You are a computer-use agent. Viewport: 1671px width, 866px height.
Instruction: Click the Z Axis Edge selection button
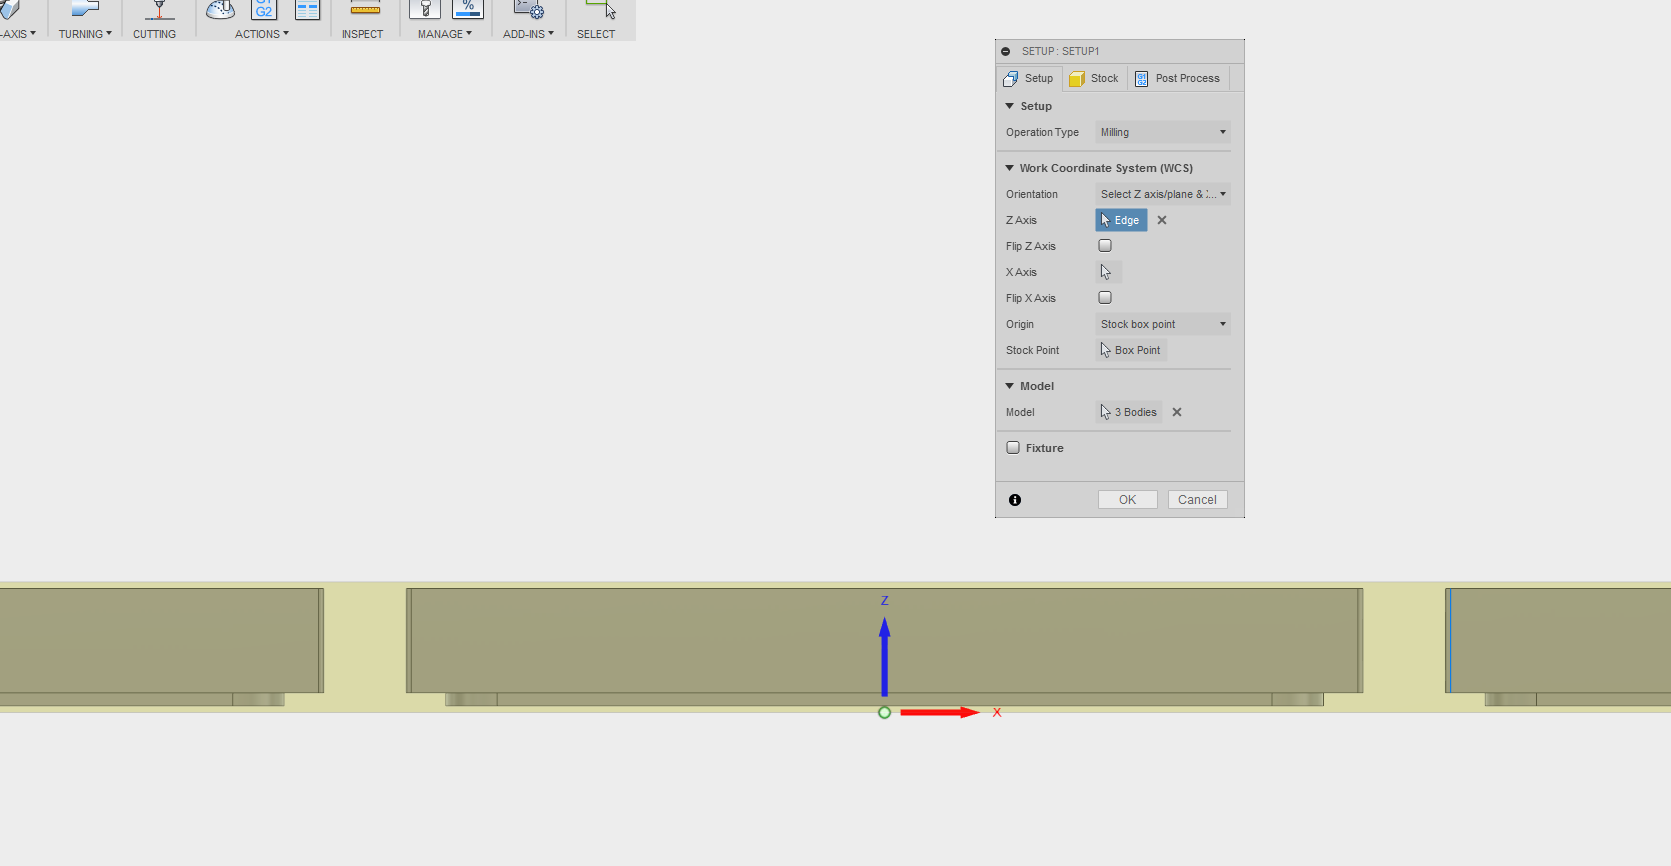(1121, 220)
